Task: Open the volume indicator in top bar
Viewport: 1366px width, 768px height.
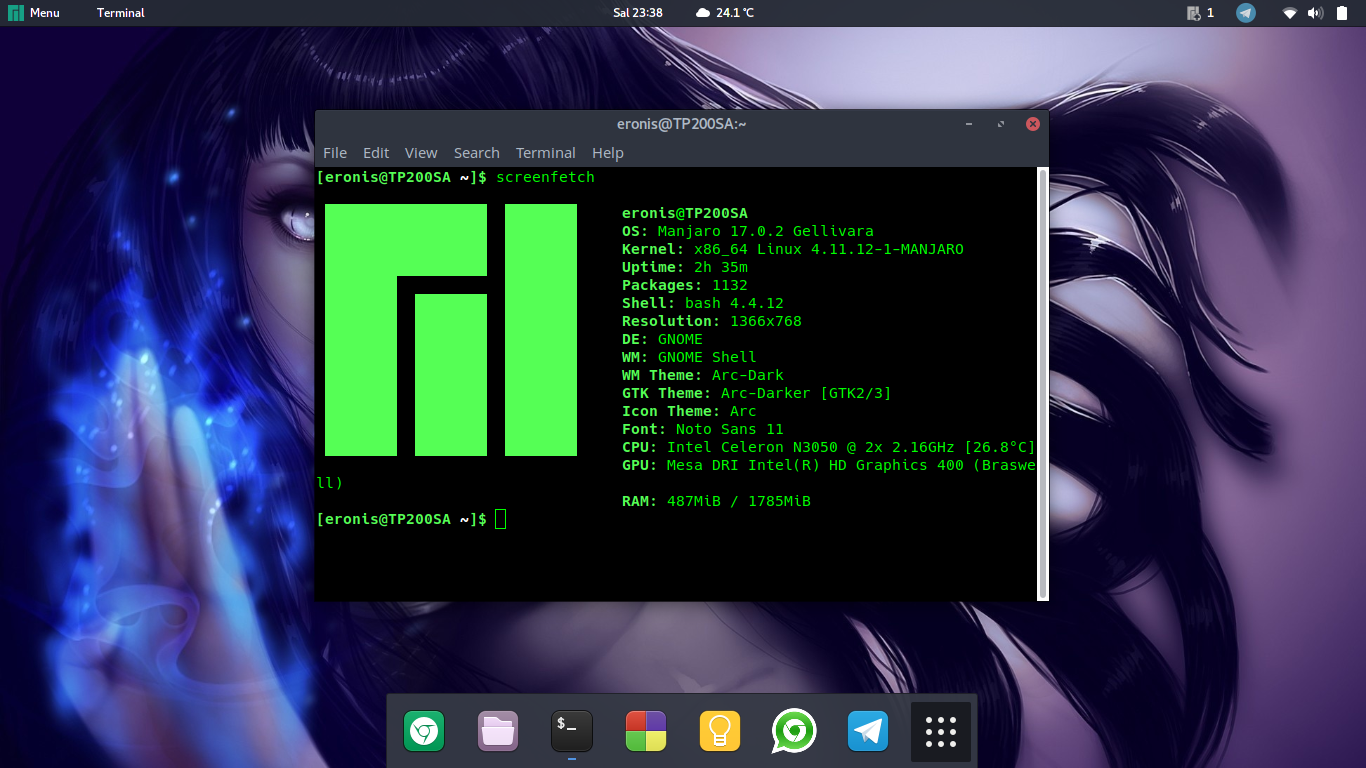Action: (x=1315, y=13)
